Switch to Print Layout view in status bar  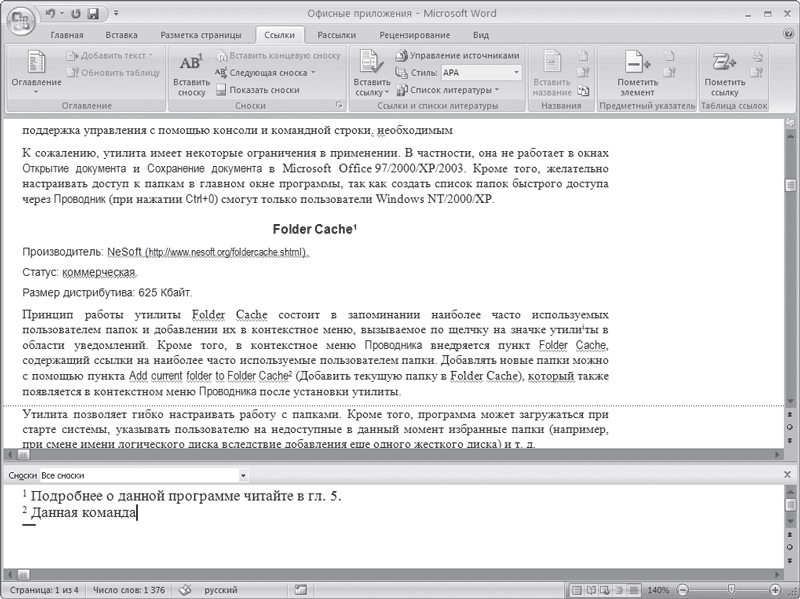click(x=576, y=590)
